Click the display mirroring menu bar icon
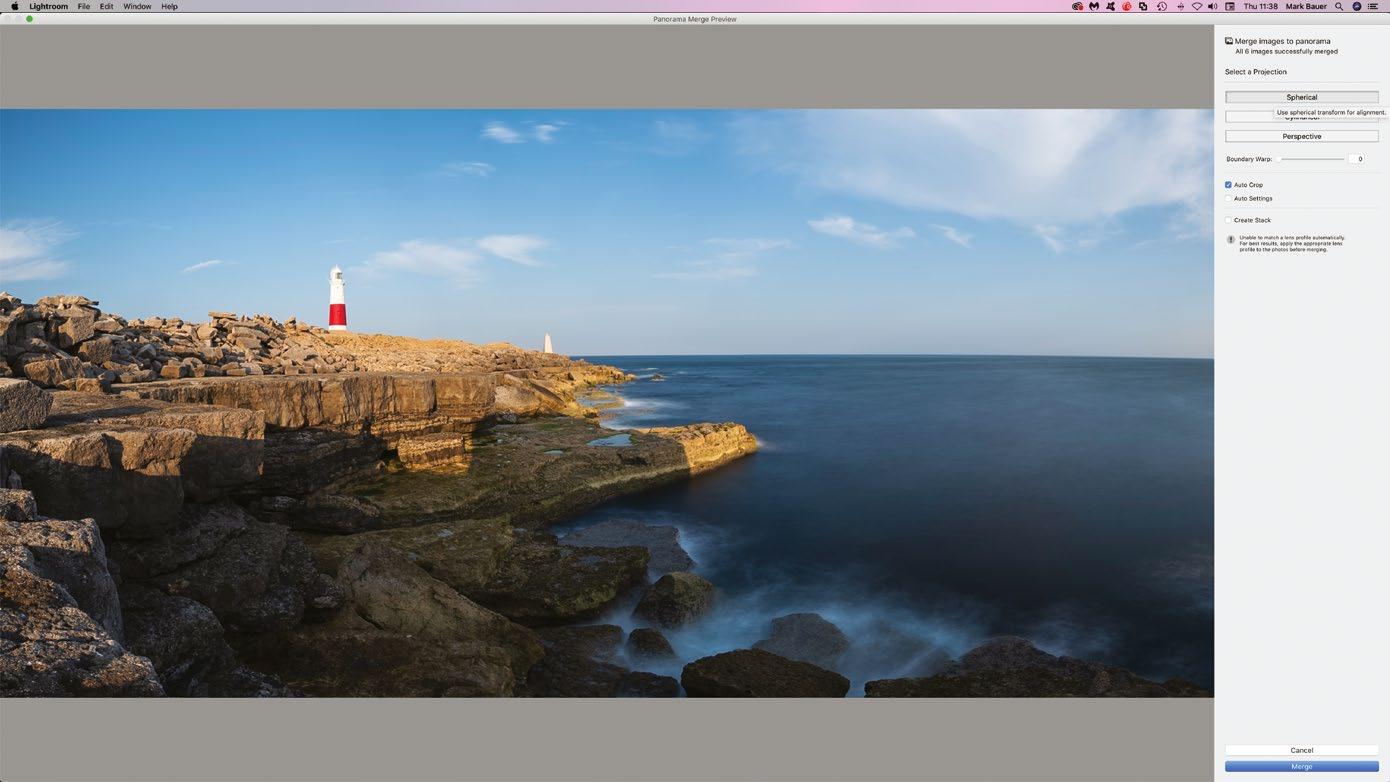The width and height of the screenshot is (1390, 782). pos(1144,6)
